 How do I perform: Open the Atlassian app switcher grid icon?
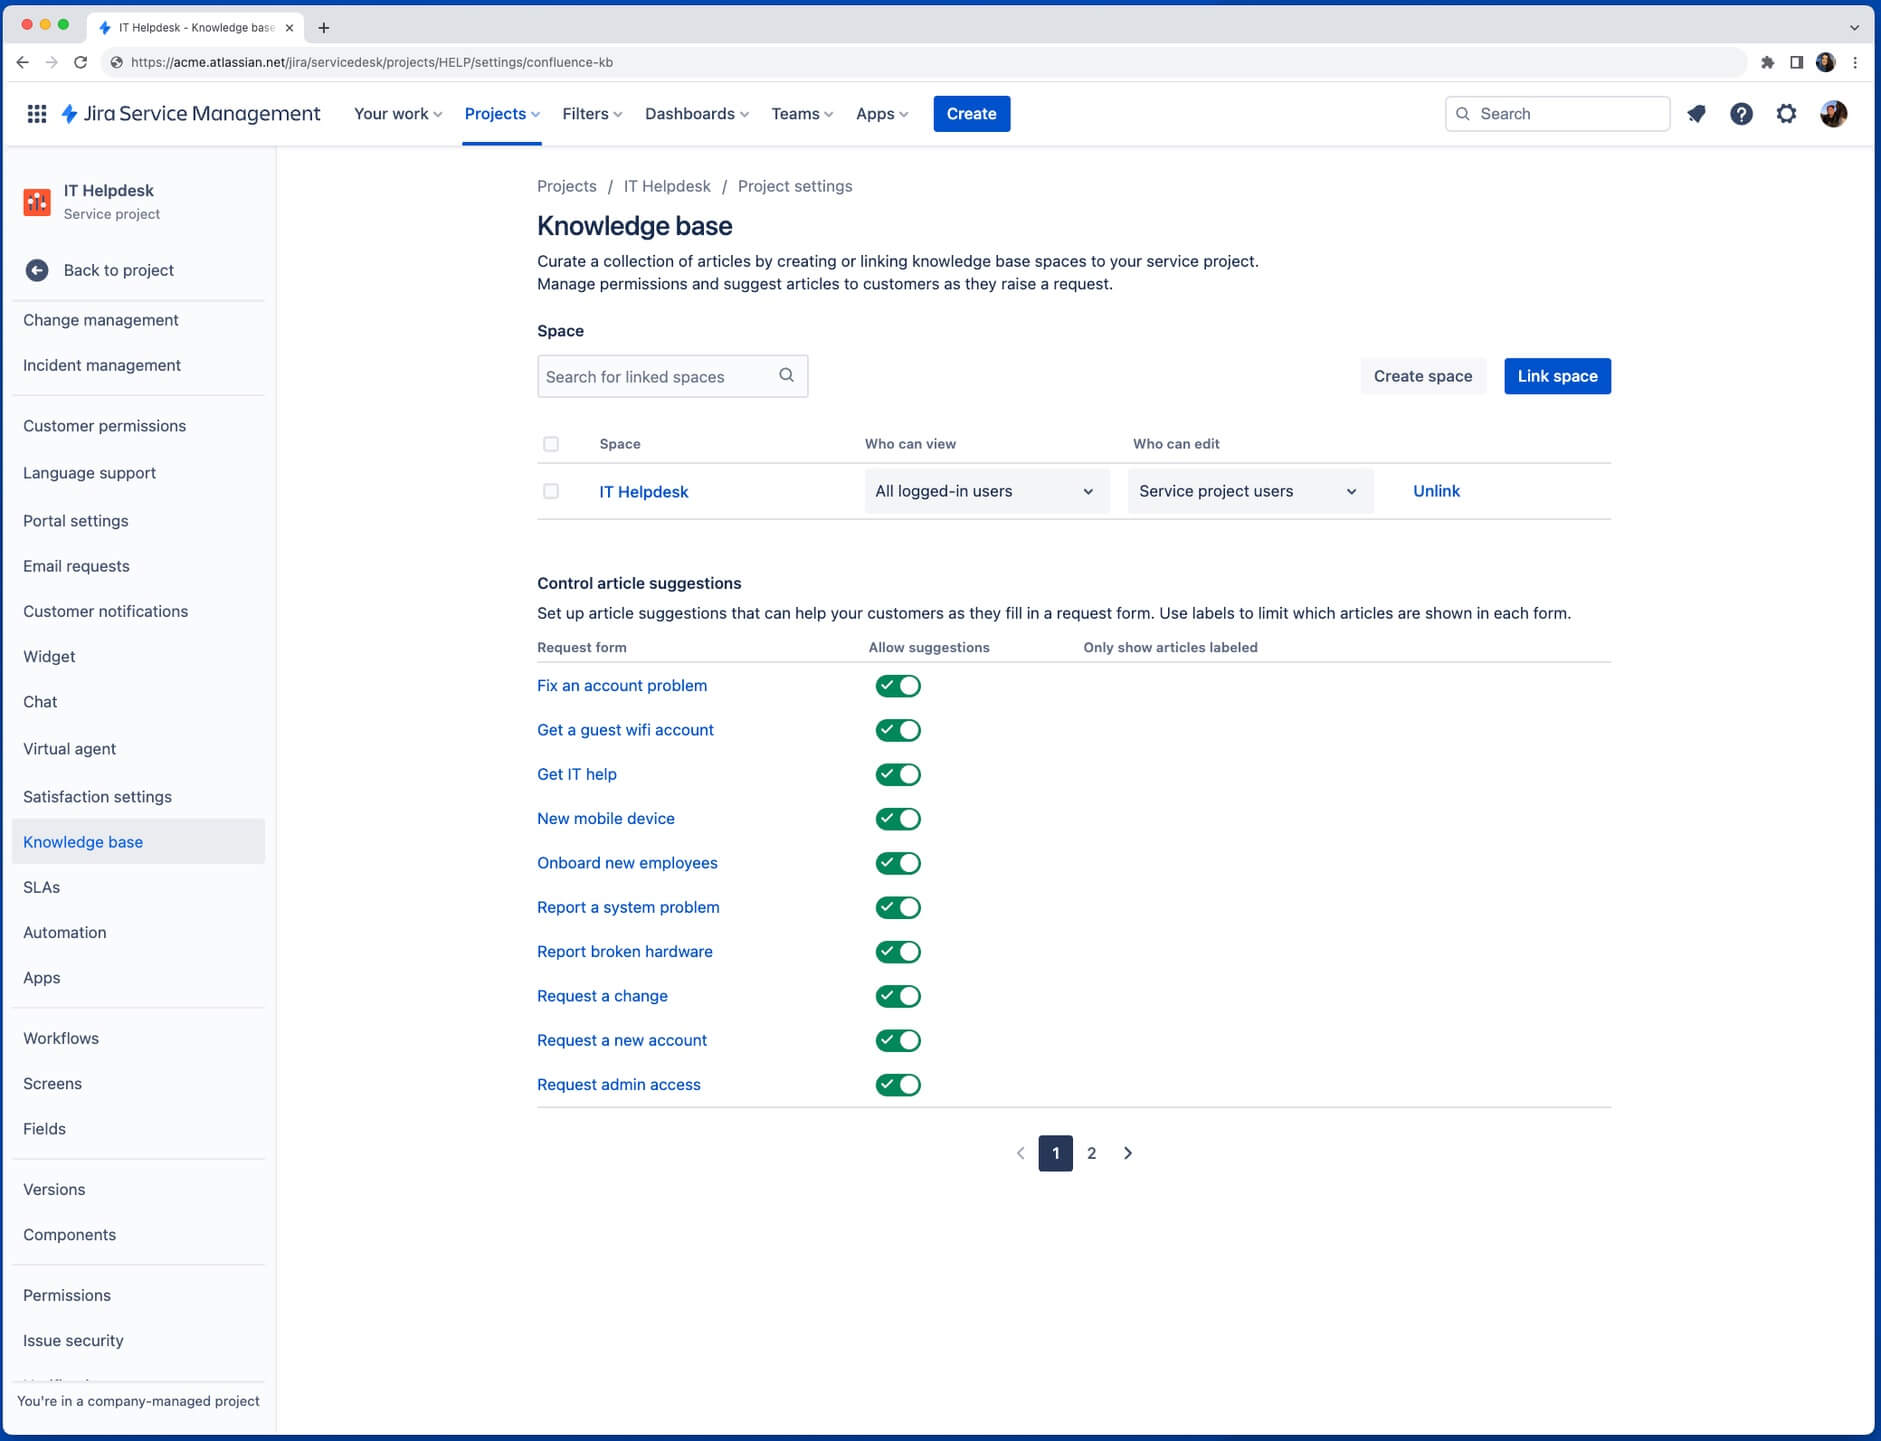point(37,113)
